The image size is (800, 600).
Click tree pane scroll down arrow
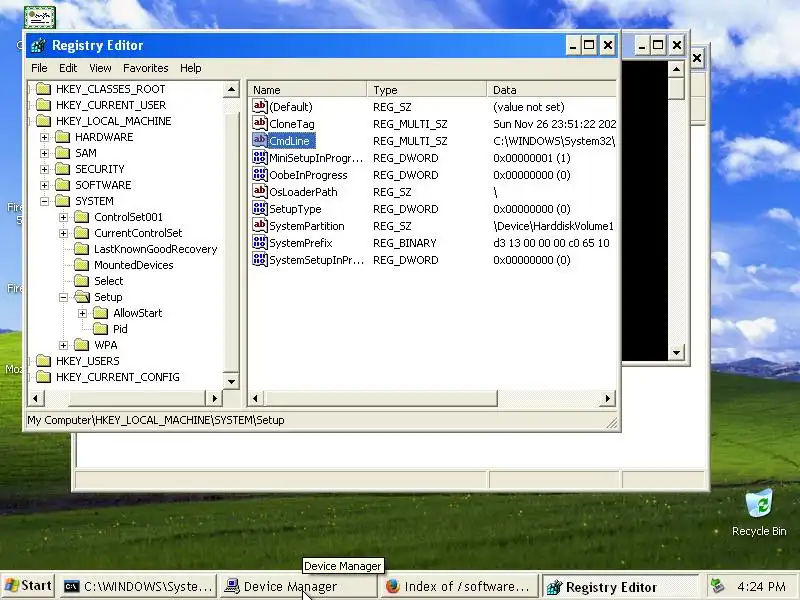pyautogui.click(x=231, y=381)
